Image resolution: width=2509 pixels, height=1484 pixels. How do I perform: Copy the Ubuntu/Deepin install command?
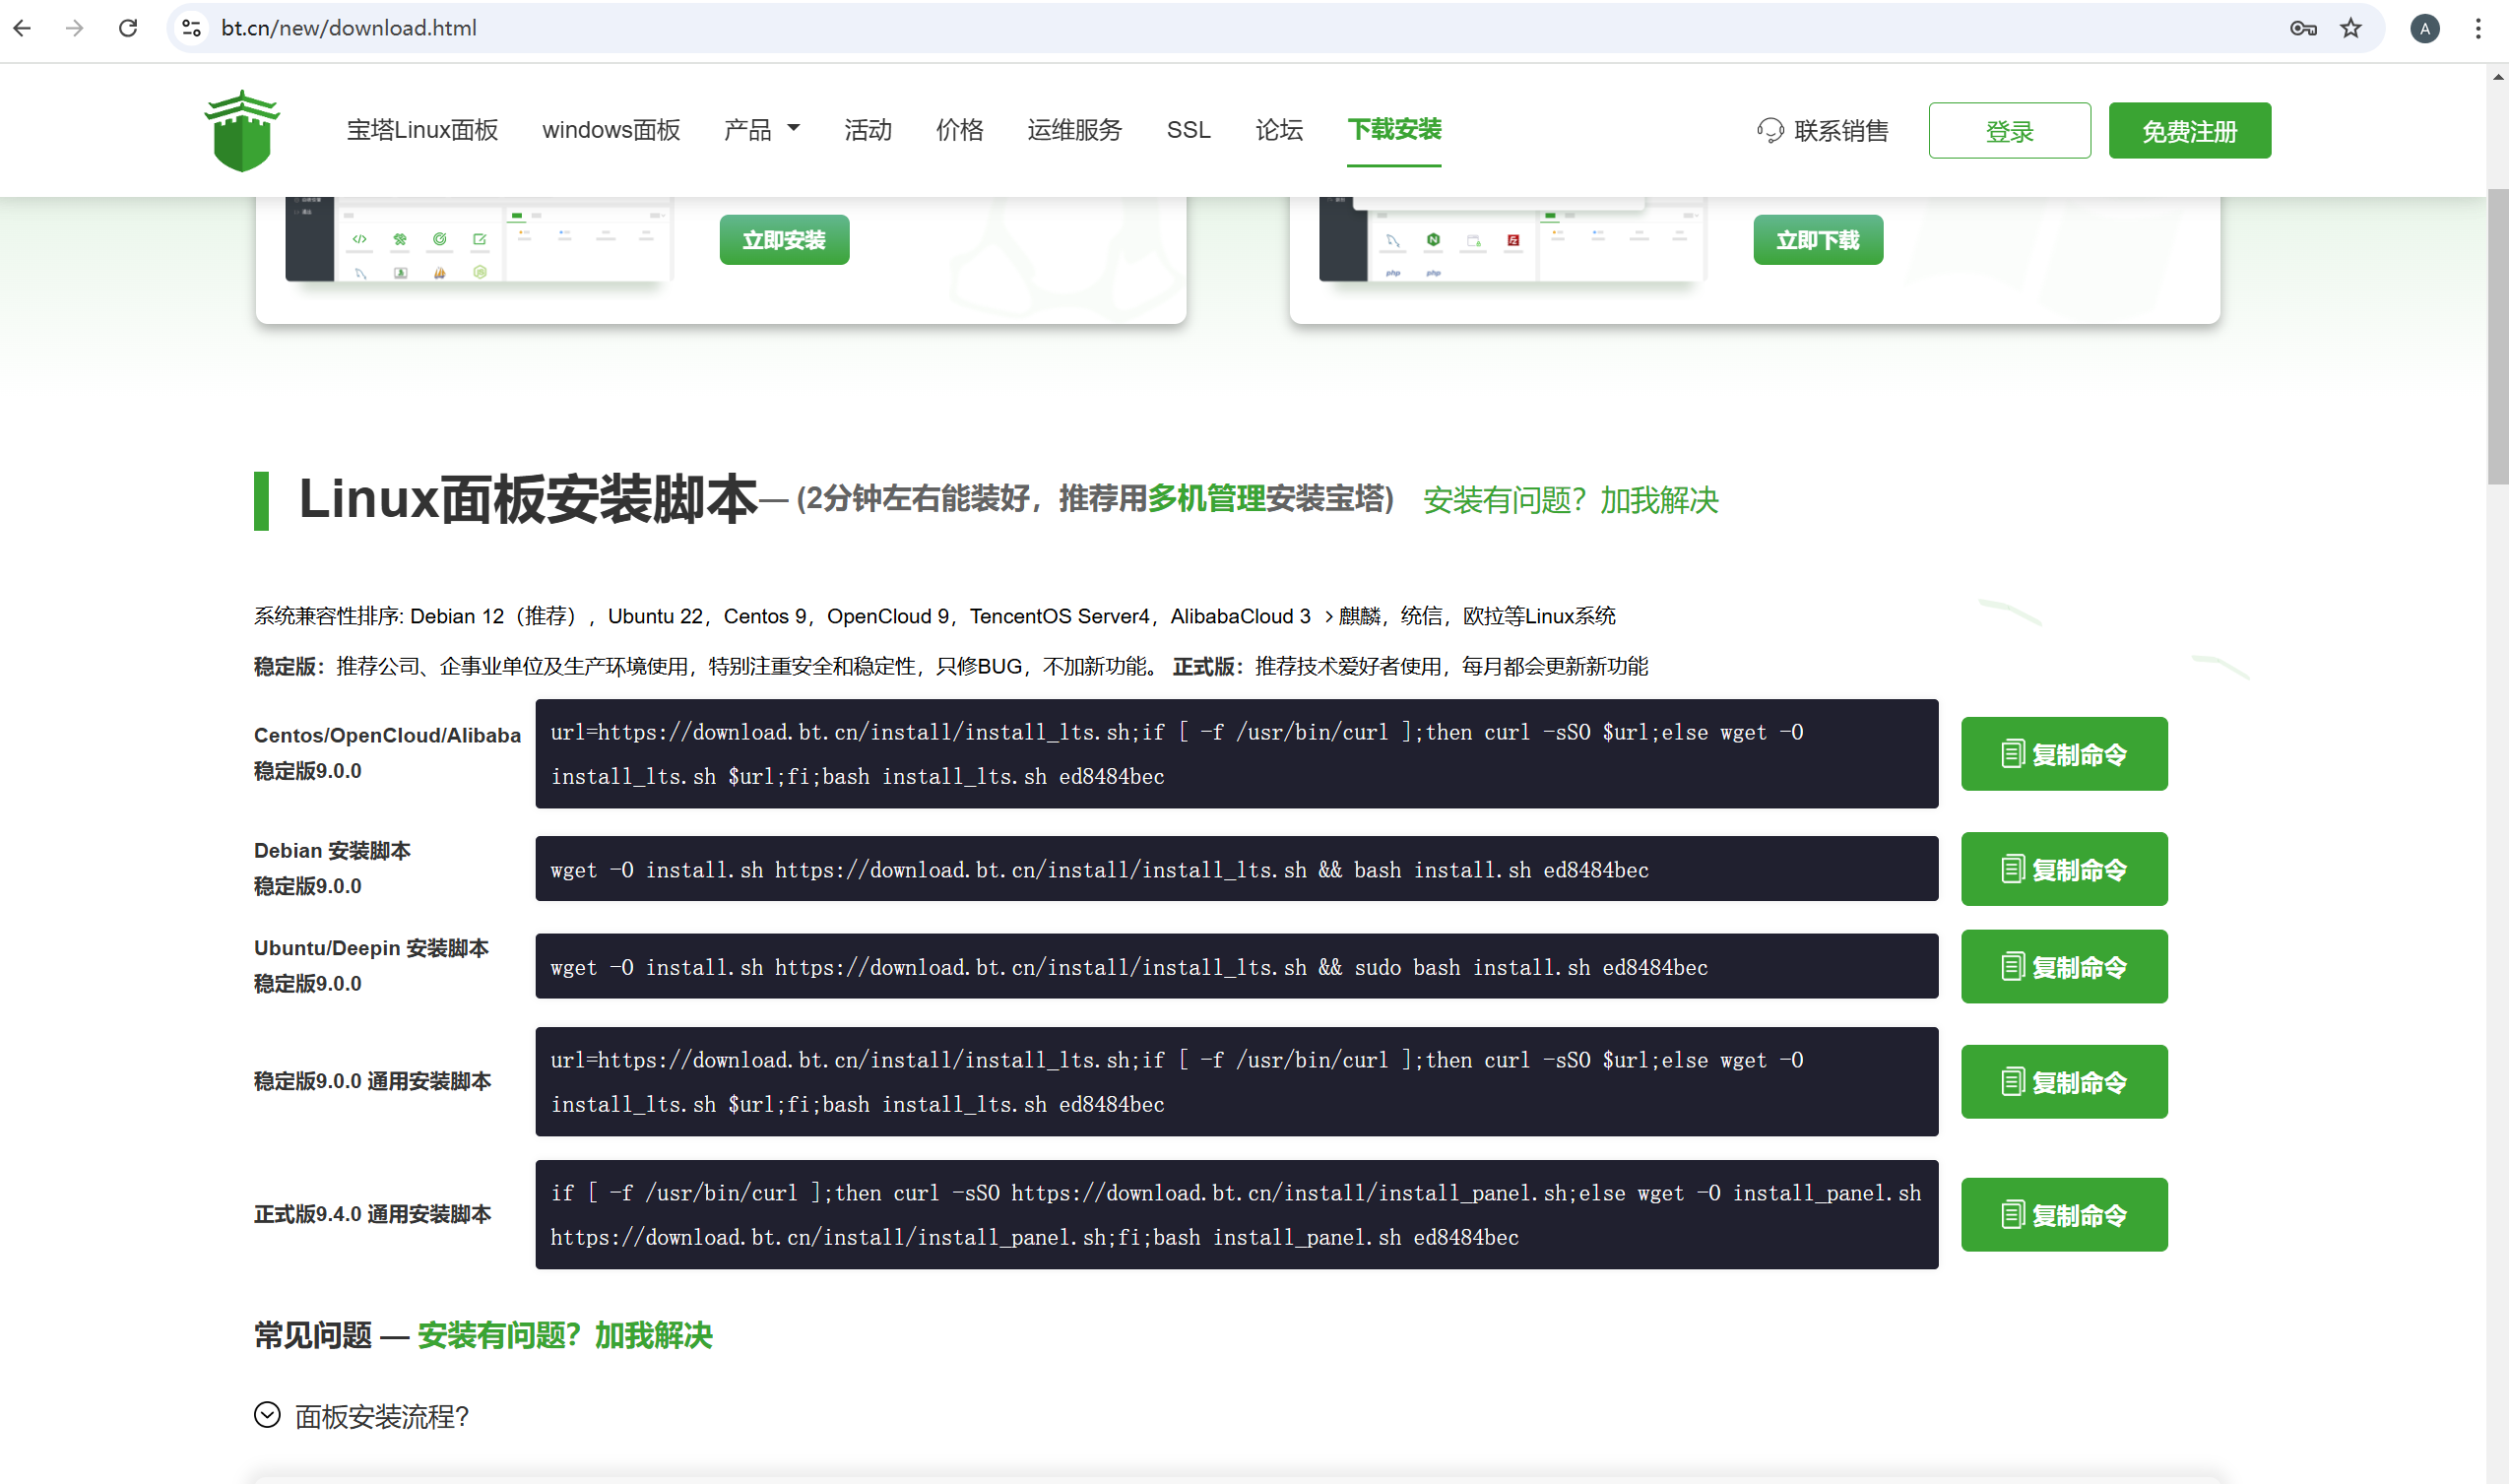click(x=2063, y=967)
